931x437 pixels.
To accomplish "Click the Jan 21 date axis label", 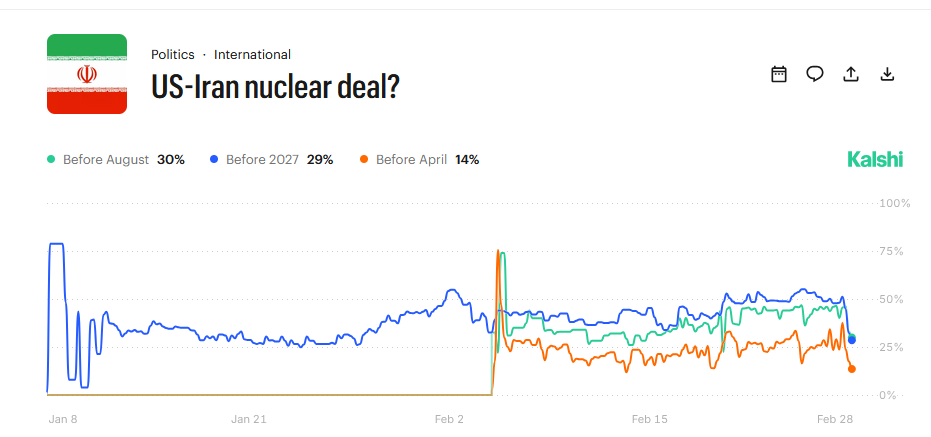I will 249,419.
